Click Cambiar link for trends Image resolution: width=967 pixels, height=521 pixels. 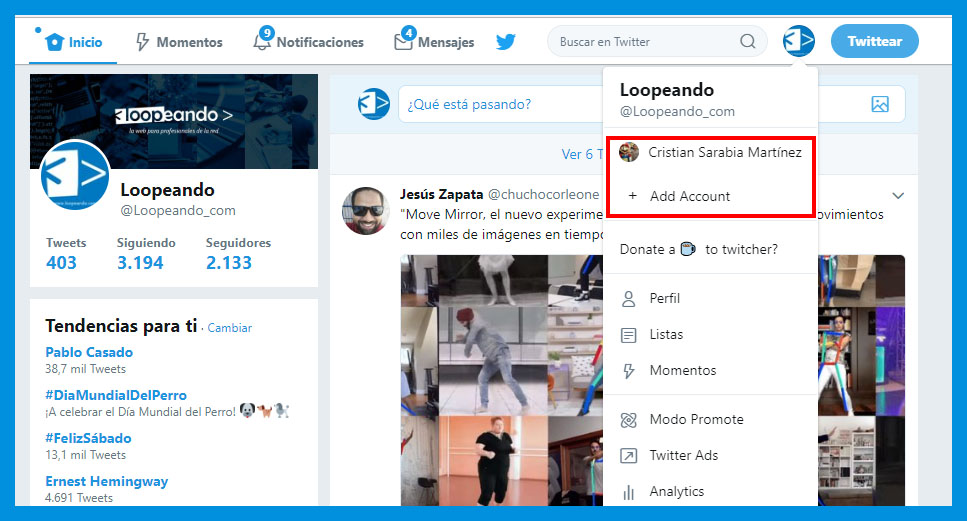point(229,328)
